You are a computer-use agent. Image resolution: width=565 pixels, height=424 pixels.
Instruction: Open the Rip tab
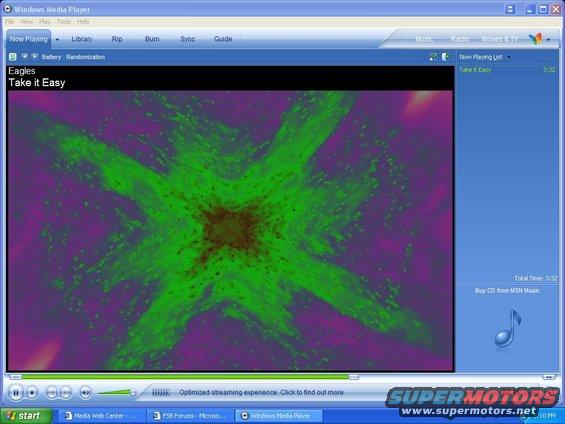[117, 39]
